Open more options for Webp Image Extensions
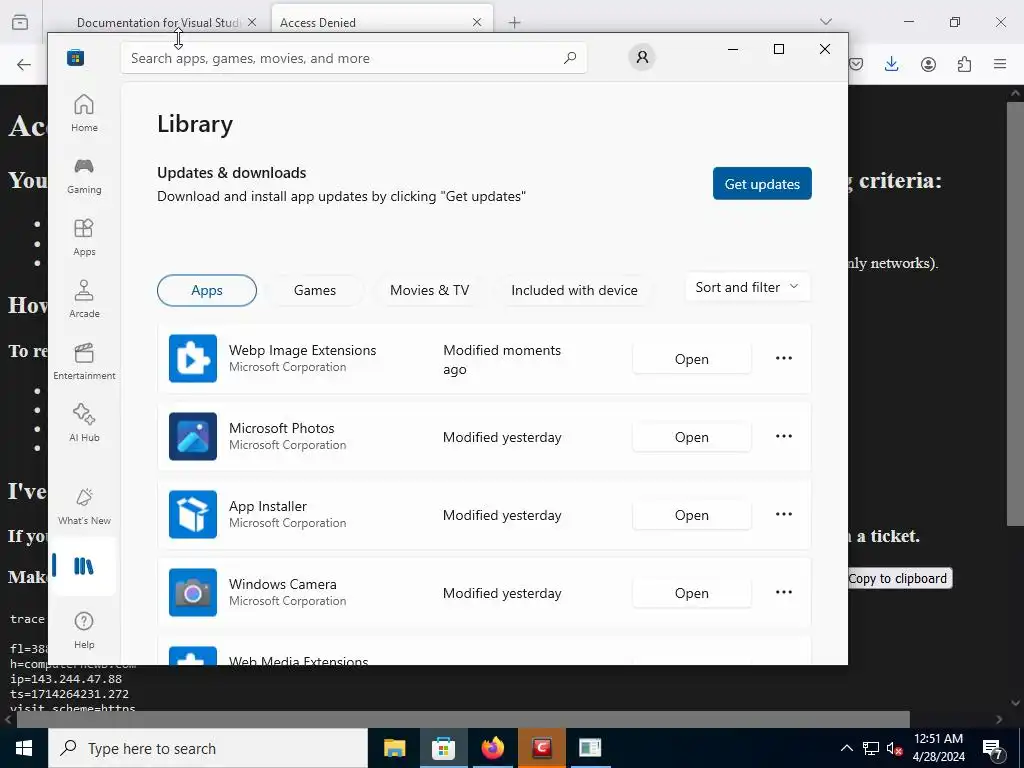 pos(784,358)
